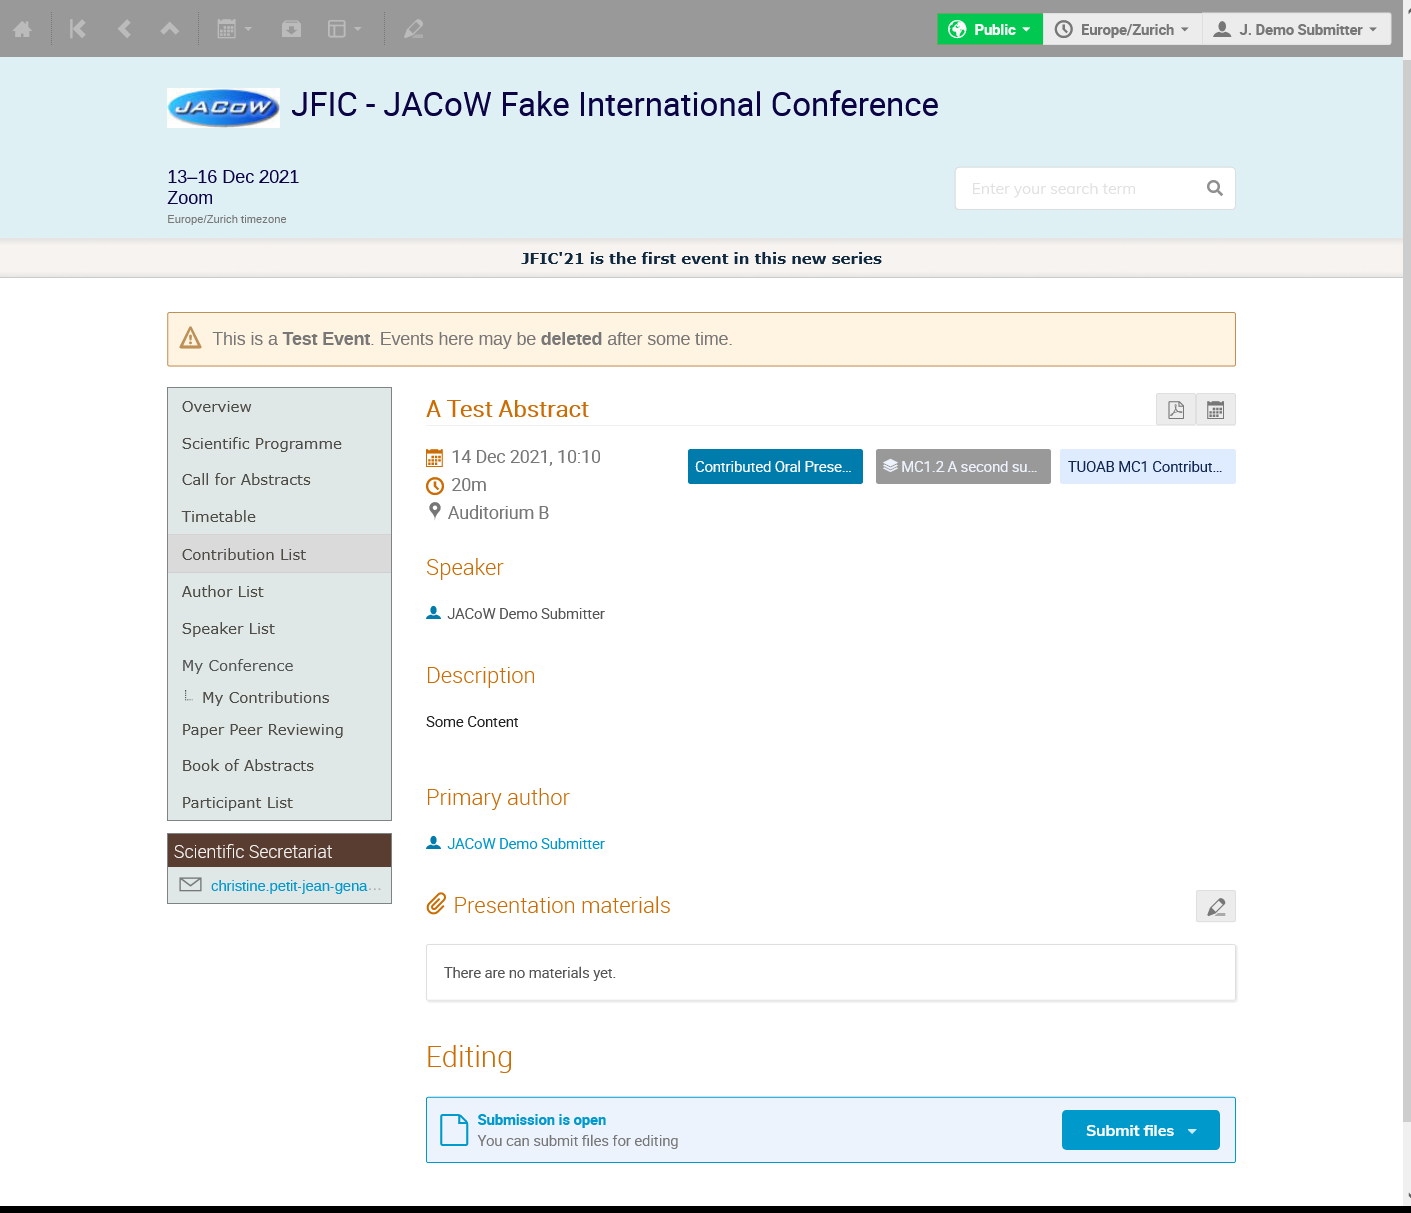Screen dimensions: 1411x1213
Task: Expand the J. Demo Submitter user menu
Action: [x=1295, y=29]
